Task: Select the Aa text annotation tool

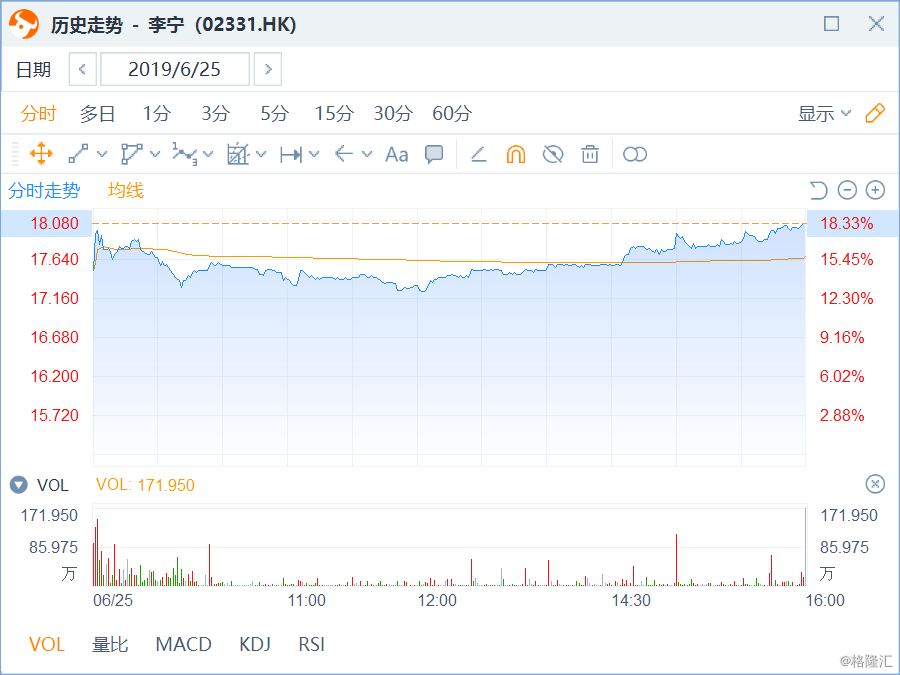Action: [x=397, y=154]
